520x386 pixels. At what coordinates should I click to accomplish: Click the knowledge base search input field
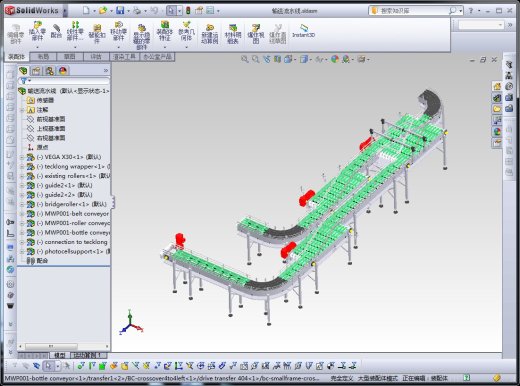click(x=413, y=11)
